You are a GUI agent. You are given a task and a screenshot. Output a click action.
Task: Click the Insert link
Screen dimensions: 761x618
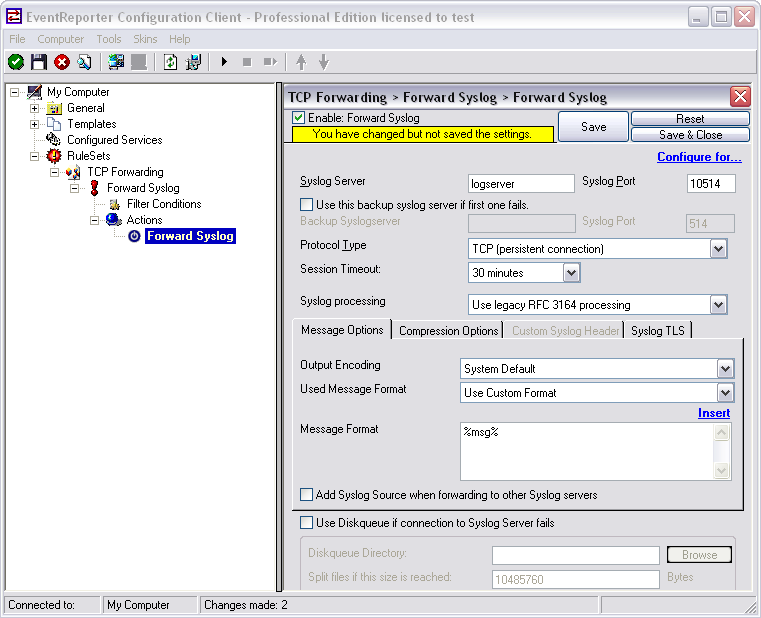(x=713, y=413)
